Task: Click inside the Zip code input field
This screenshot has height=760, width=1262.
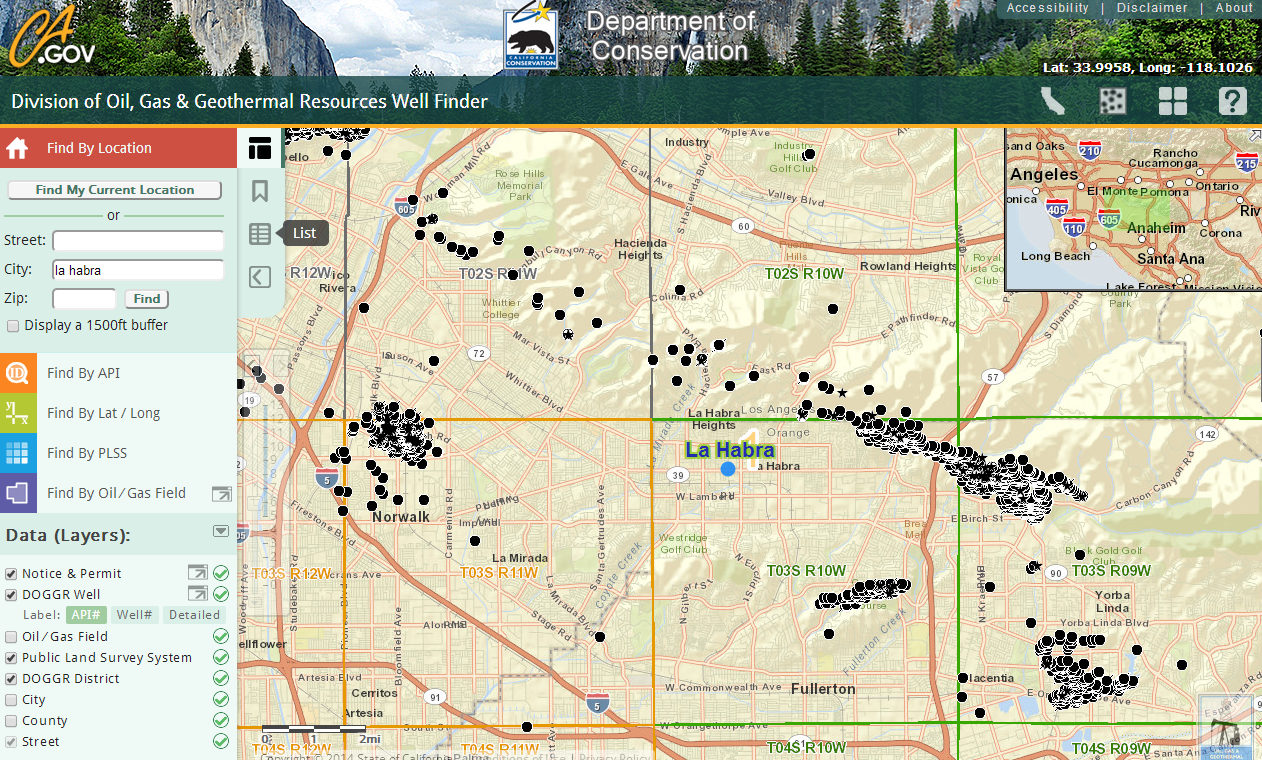Action: coord(84,298)
